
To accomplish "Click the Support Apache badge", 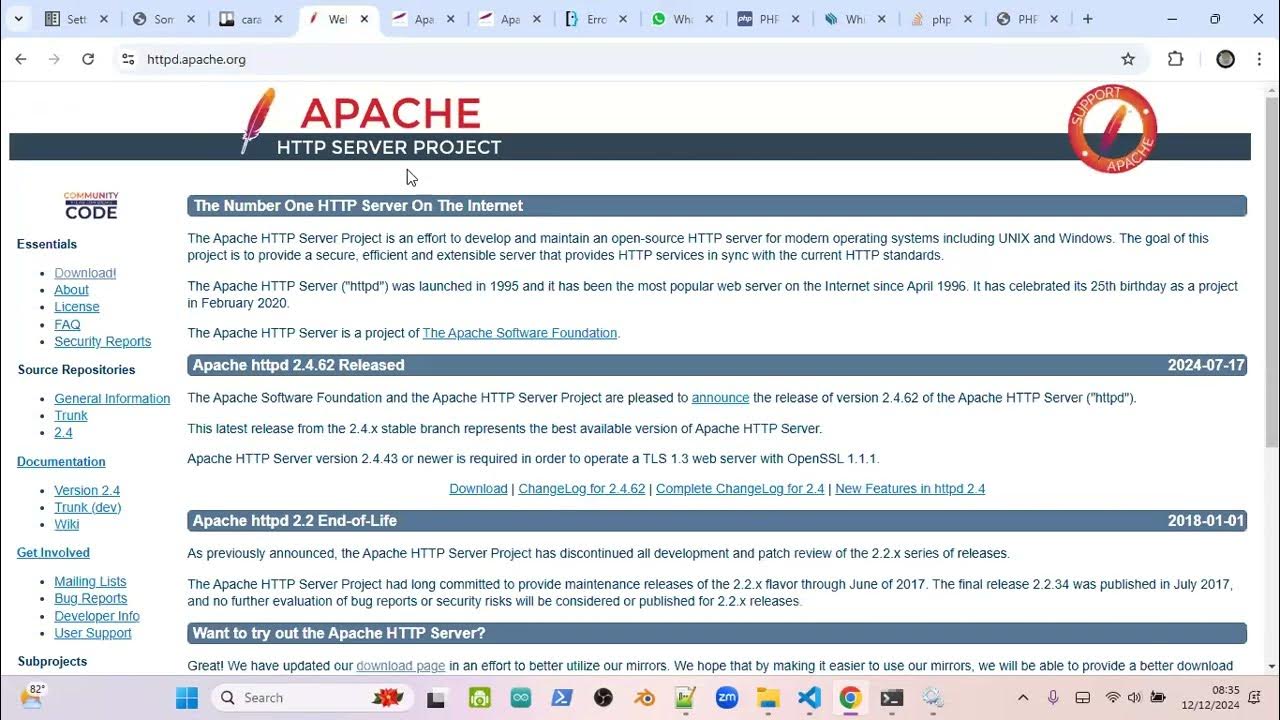I will click(x=1112, y=129).
